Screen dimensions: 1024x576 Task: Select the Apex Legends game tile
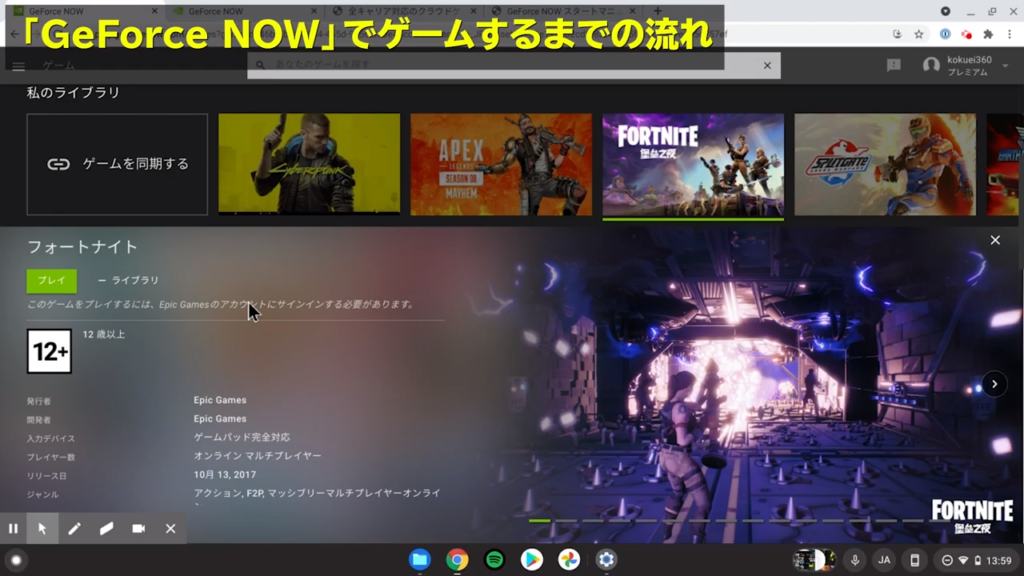501,164
